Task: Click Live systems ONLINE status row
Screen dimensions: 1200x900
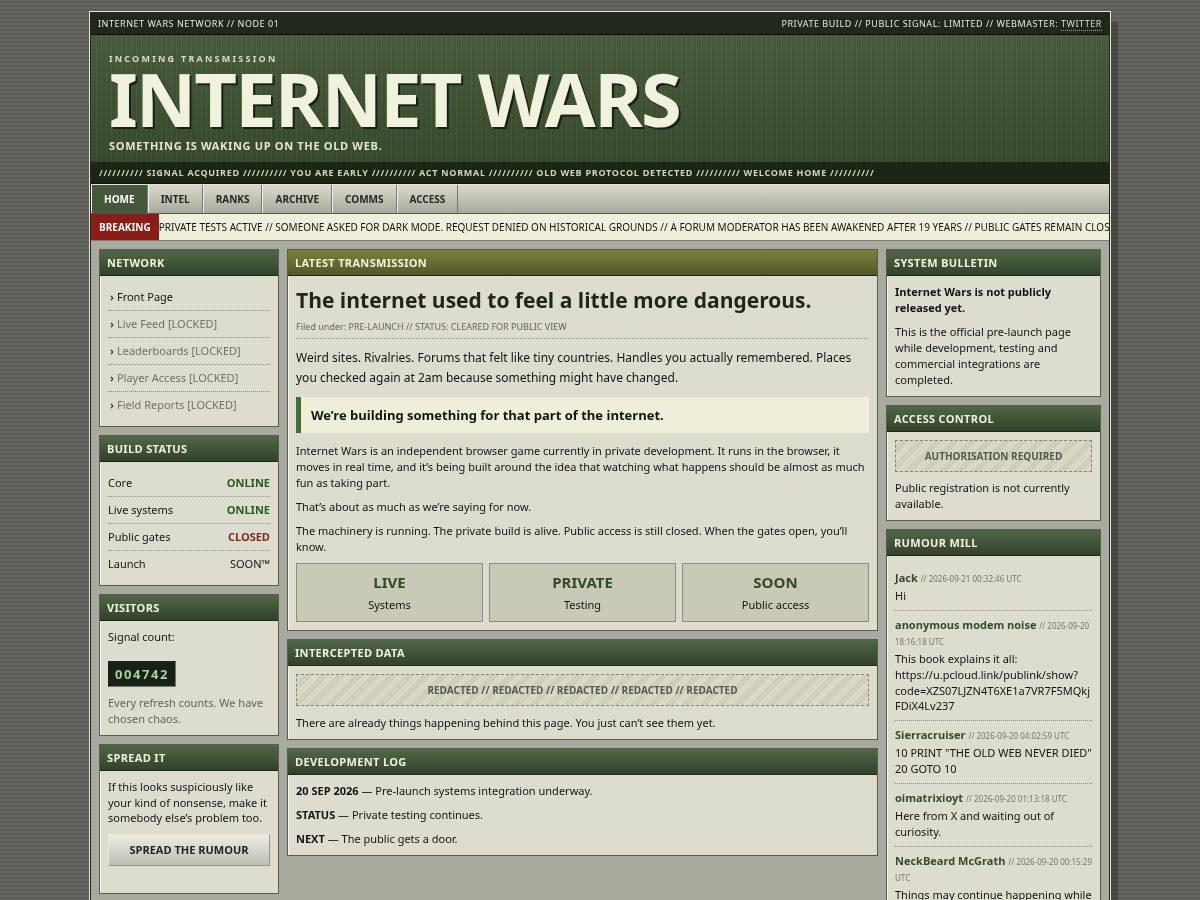Action: point(189,510)
